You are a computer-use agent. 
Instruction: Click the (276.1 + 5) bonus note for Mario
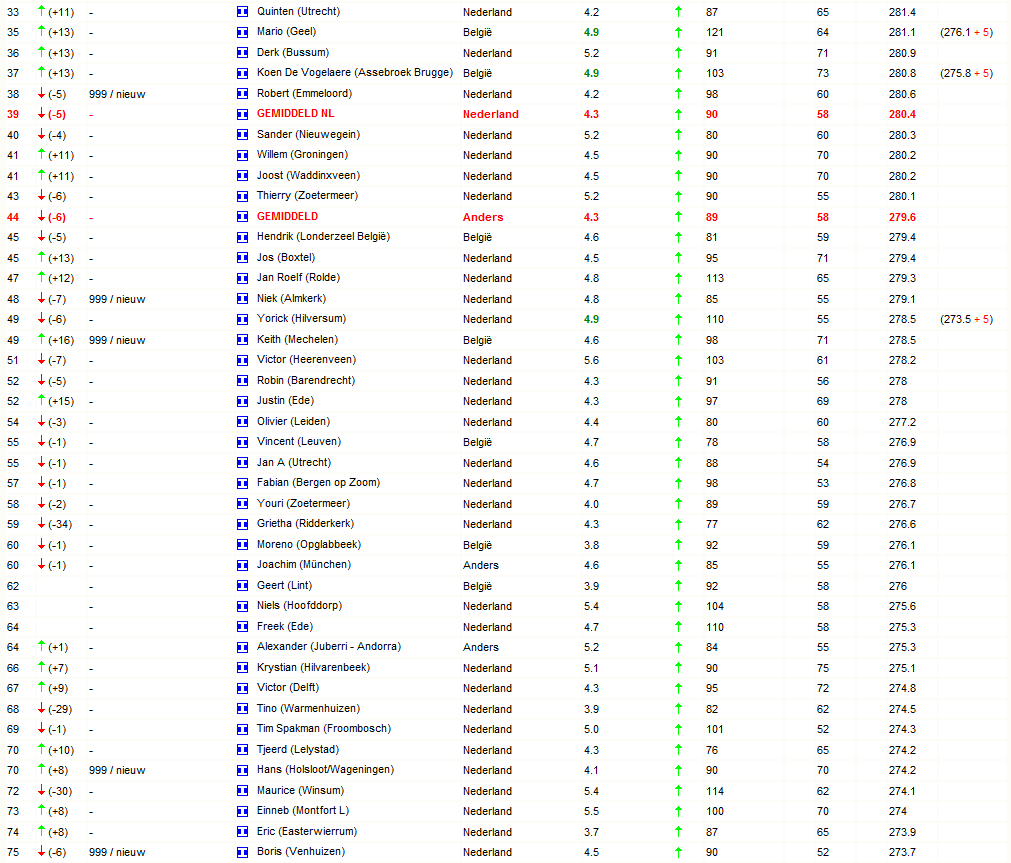tap(967, 32)
